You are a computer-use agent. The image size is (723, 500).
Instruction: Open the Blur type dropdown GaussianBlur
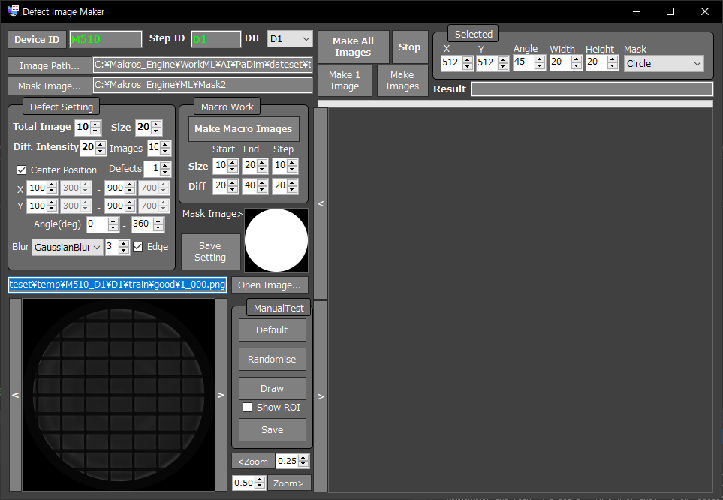67,247
